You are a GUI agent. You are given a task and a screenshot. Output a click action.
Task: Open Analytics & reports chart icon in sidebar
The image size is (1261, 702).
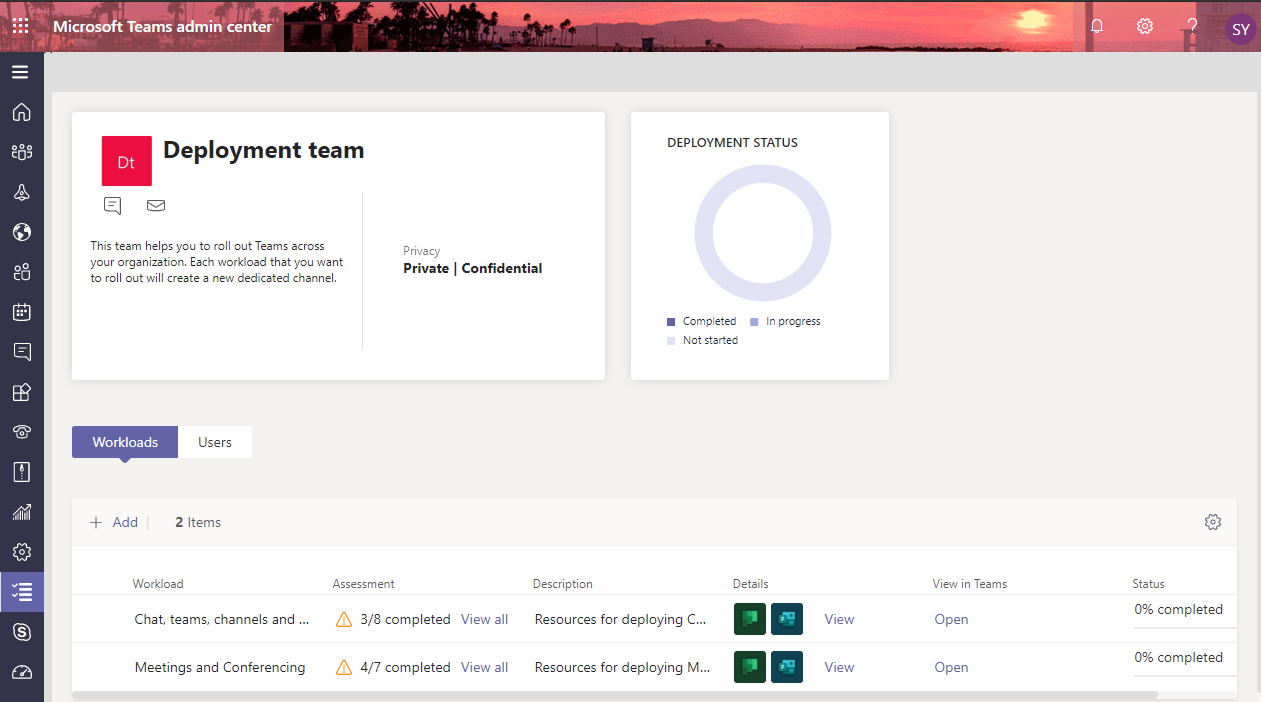pos(21,512)
